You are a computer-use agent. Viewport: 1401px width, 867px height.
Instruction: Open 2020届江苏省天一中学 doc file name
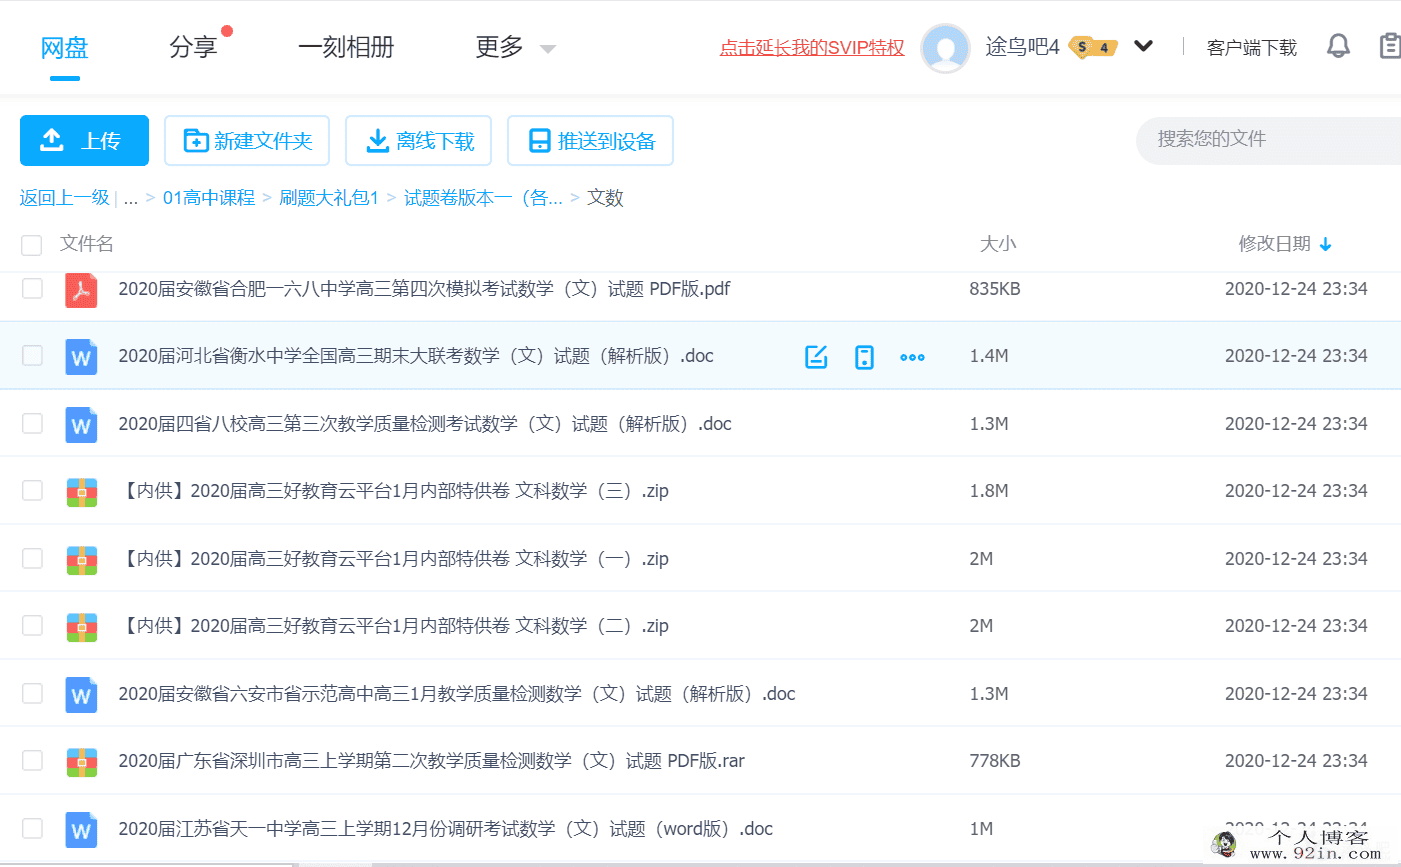click(x=446, y=829)
